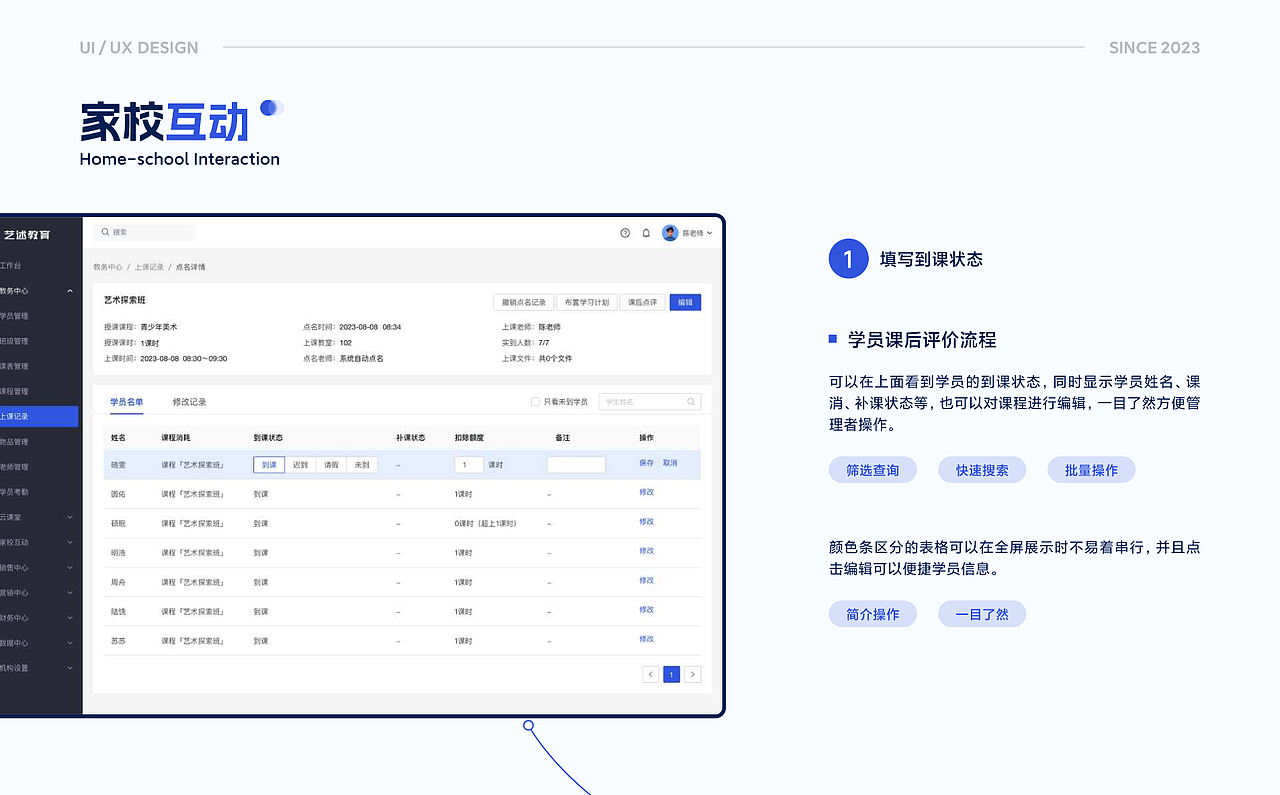Image resolution: width=1280 pixels, height=795 pixels.
Task: Select 到课 status for 晓雯
Action: click(269, 465)
